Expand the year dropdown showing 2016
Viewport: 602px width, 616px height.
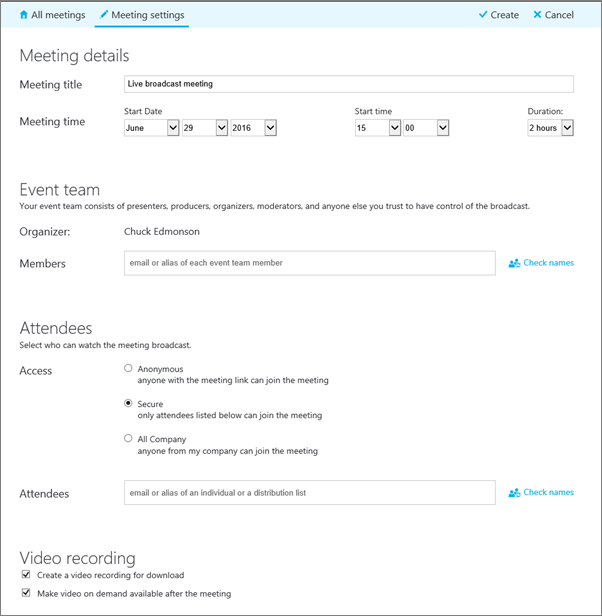255,128
